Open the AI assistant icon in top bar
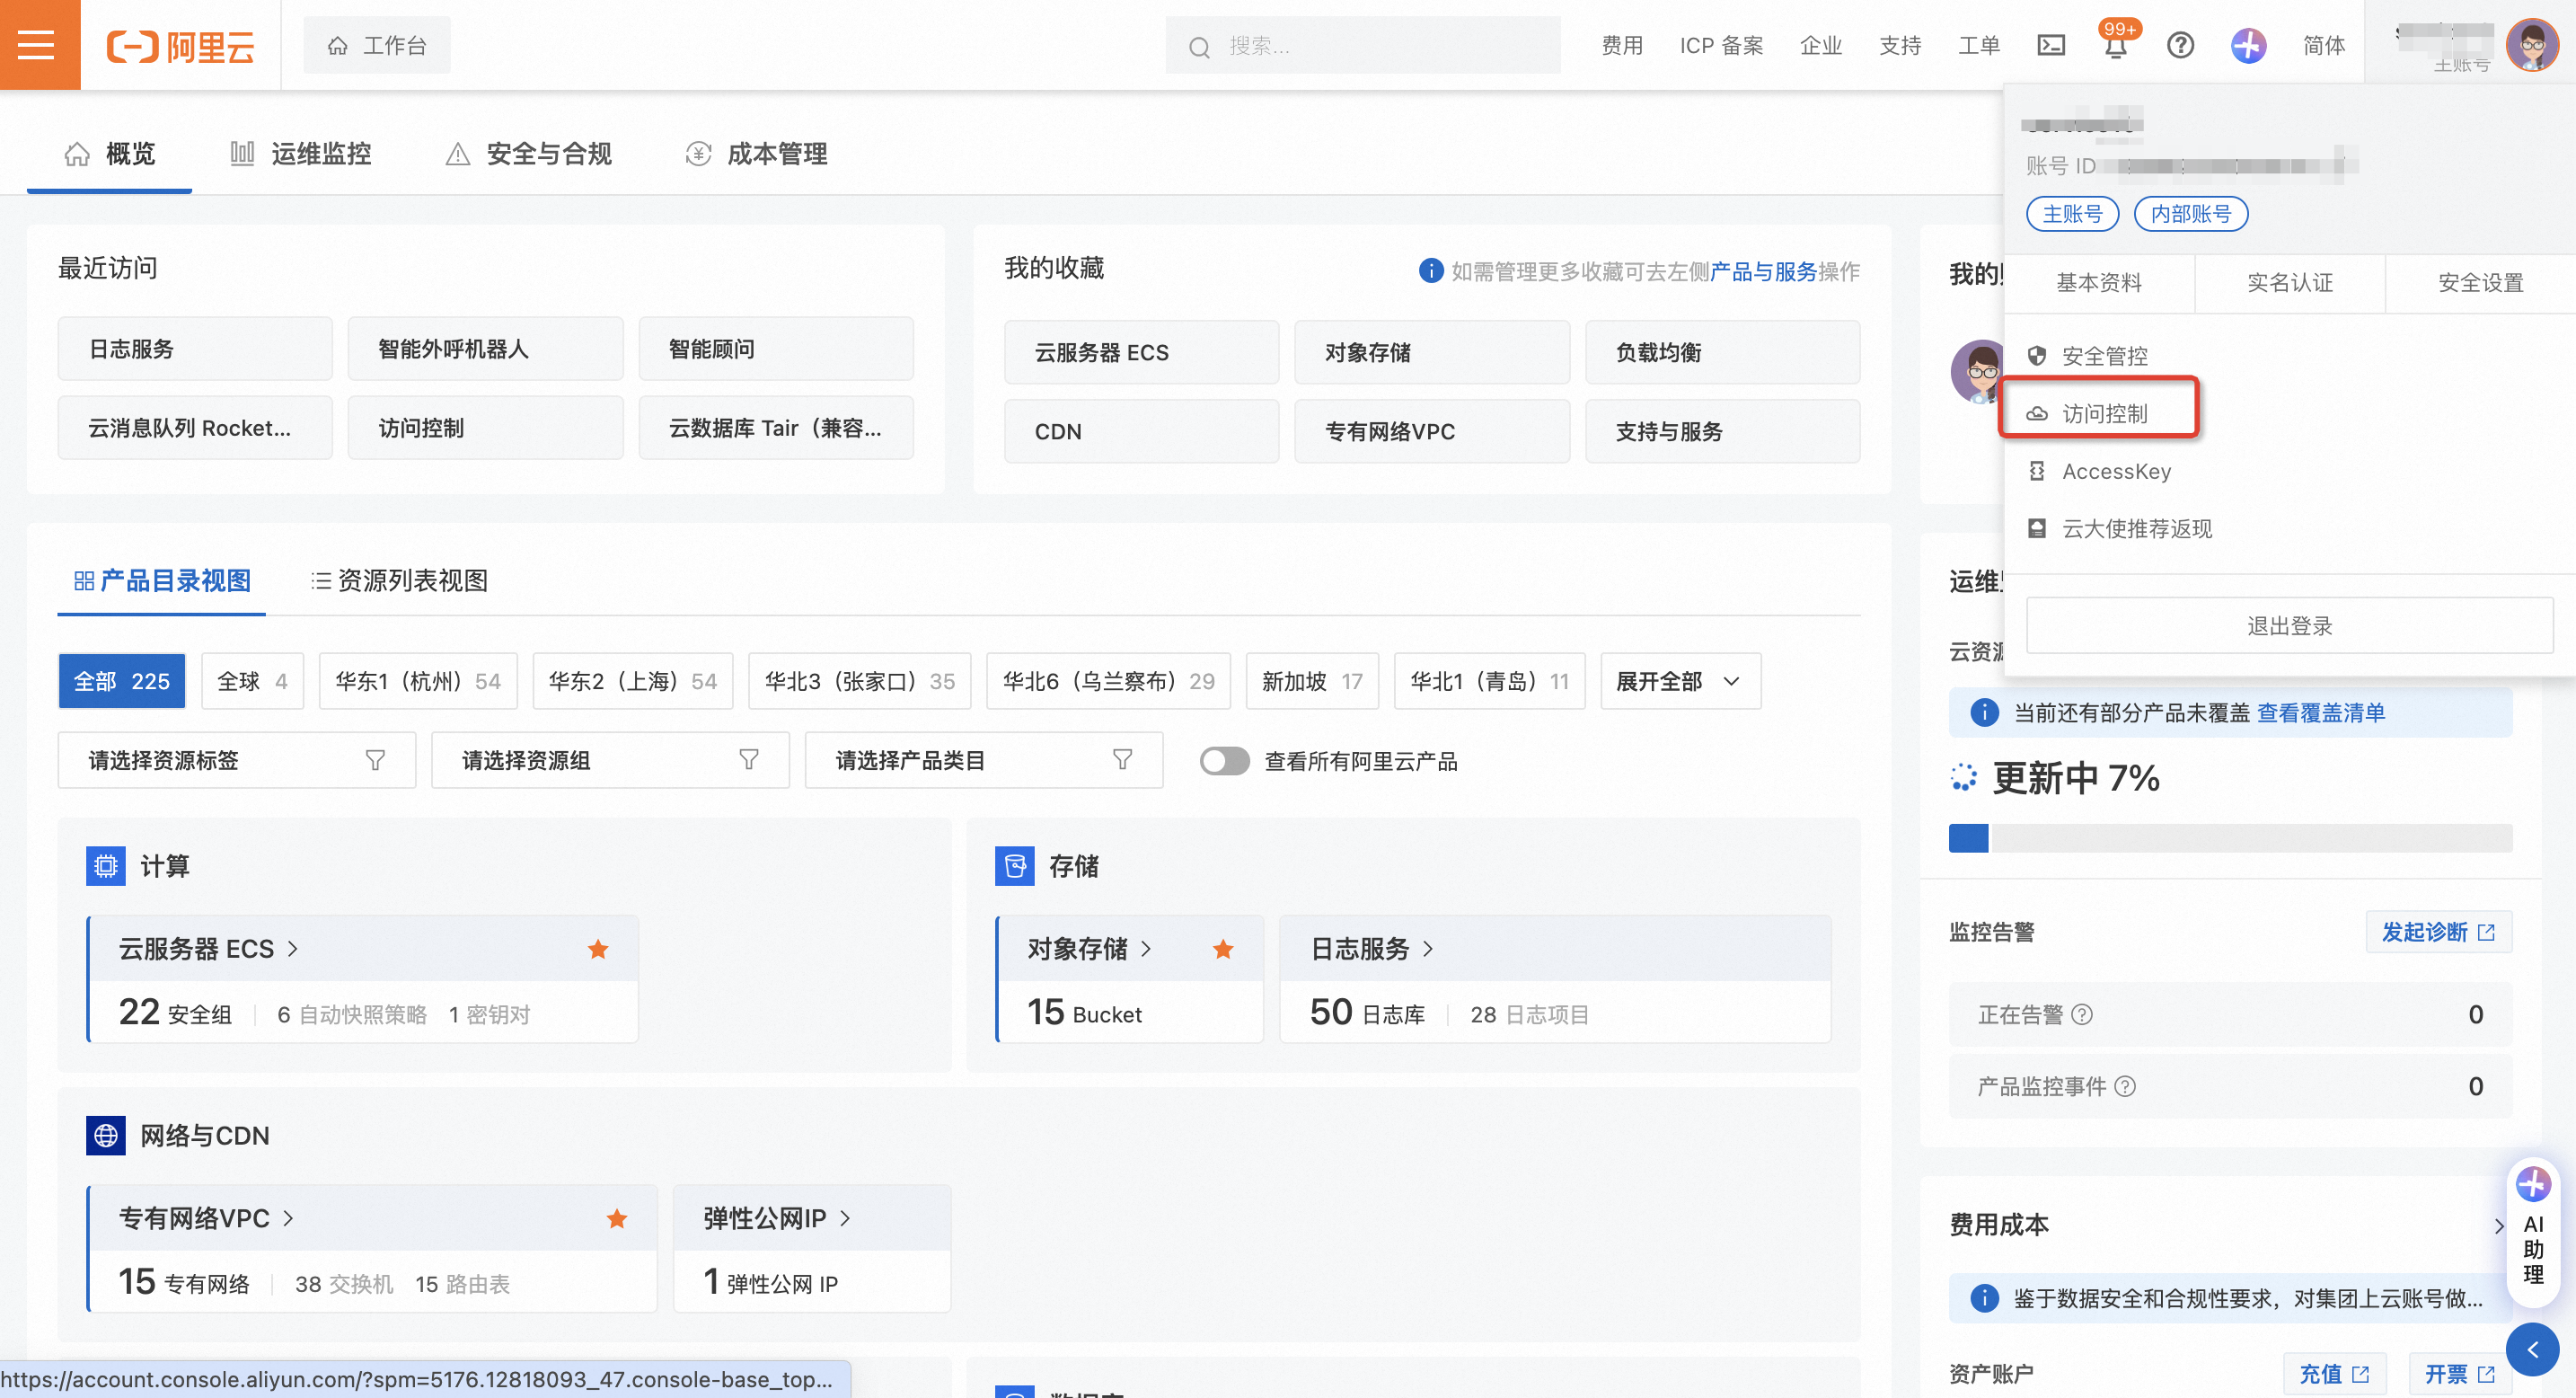 pos(2248,46)
